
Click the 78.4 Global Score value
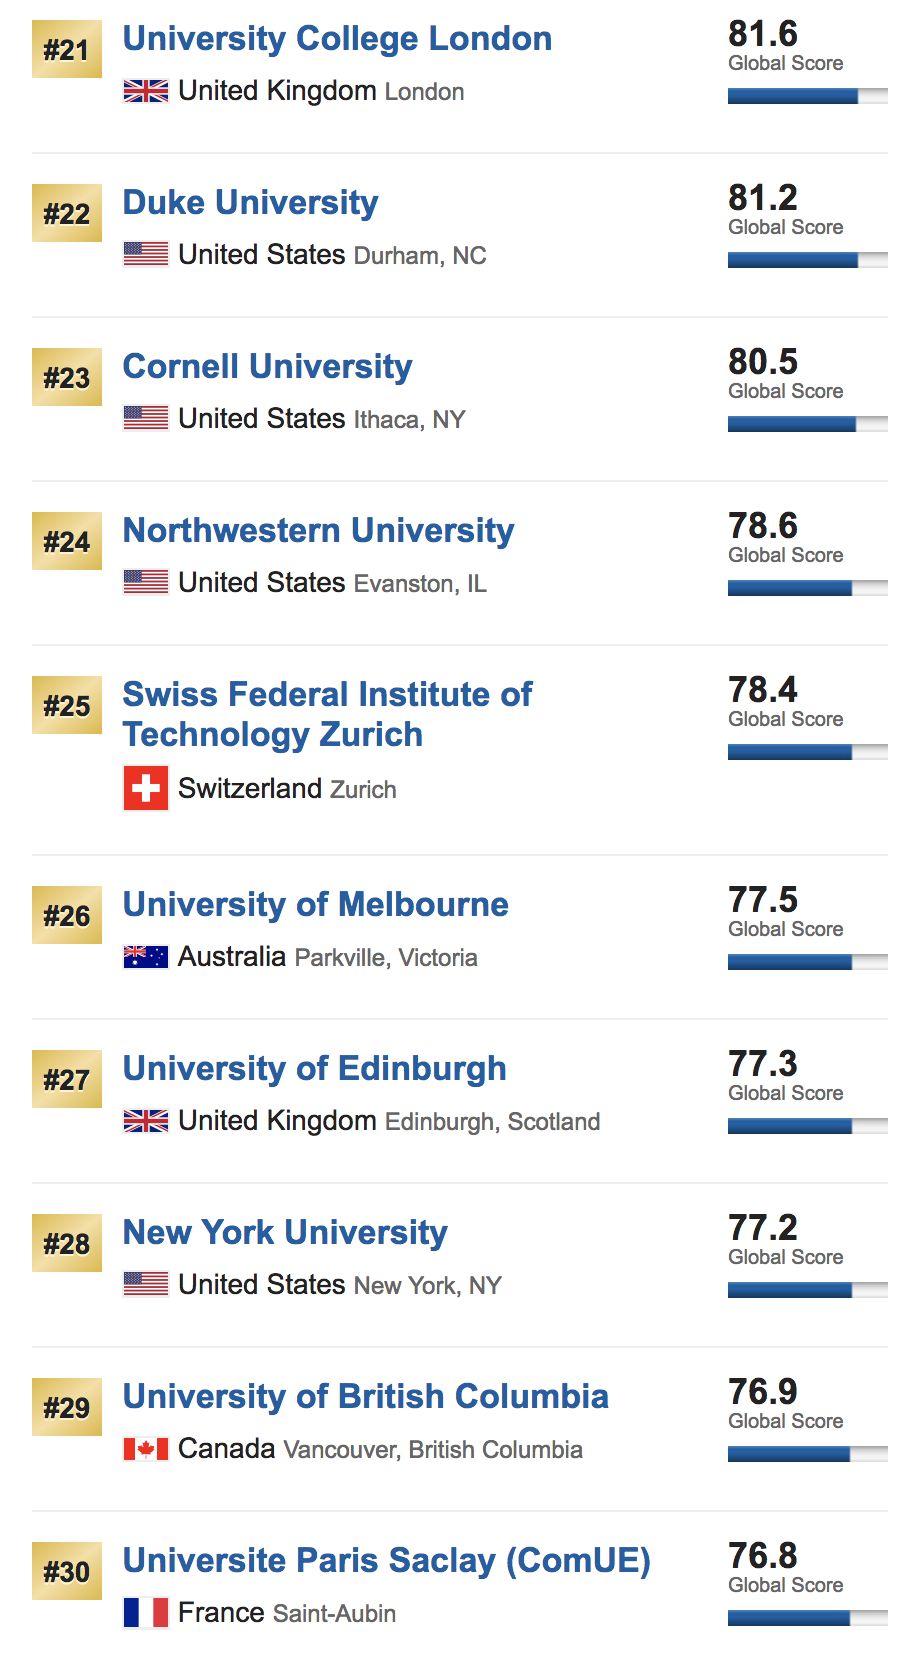[x=763, y=690]
